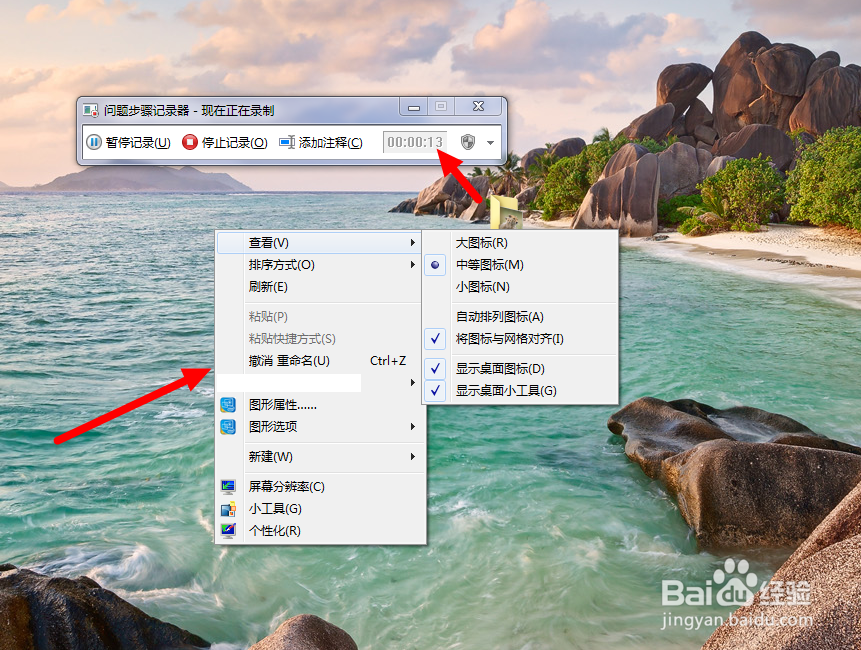Click the recorder window title text
861x650 pixels.
(x=189, y=110)
